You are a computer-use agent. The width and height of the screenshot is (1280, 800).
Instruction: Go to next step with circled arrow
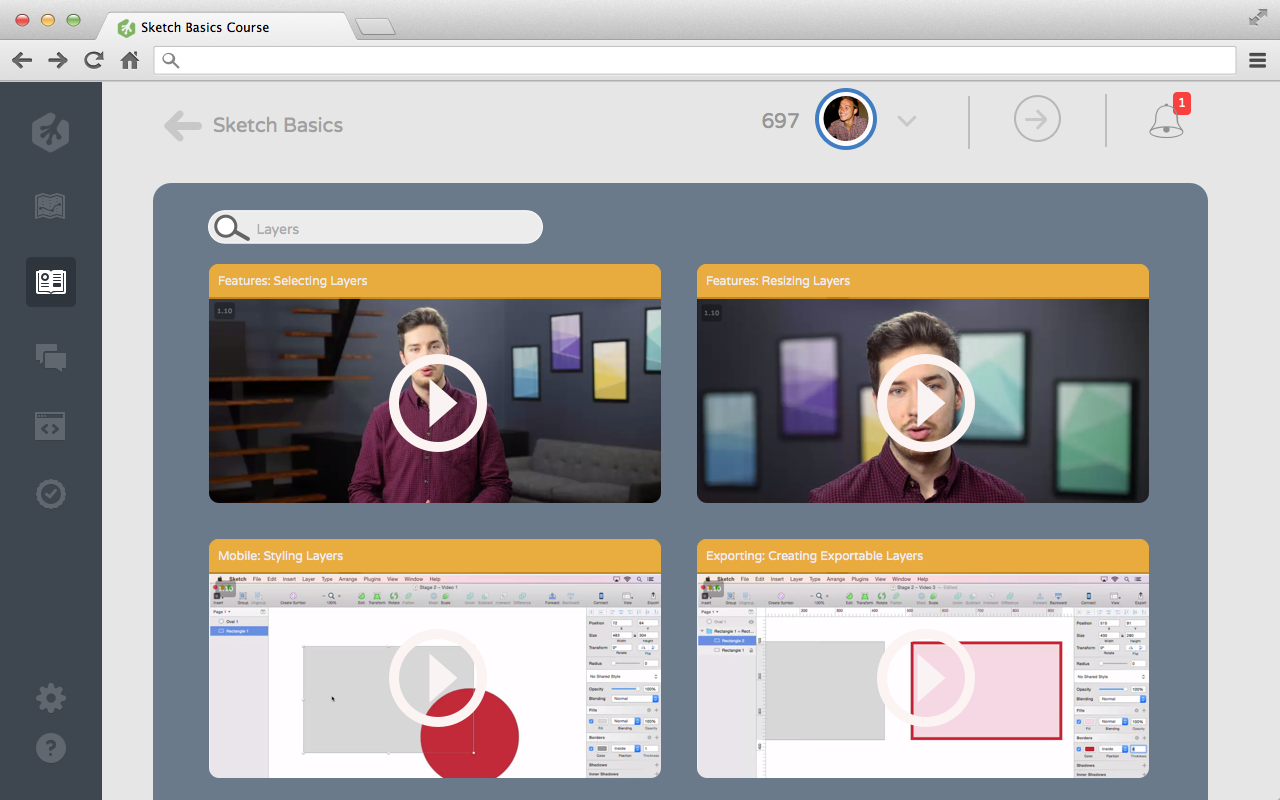click(x=1037, y=121)
